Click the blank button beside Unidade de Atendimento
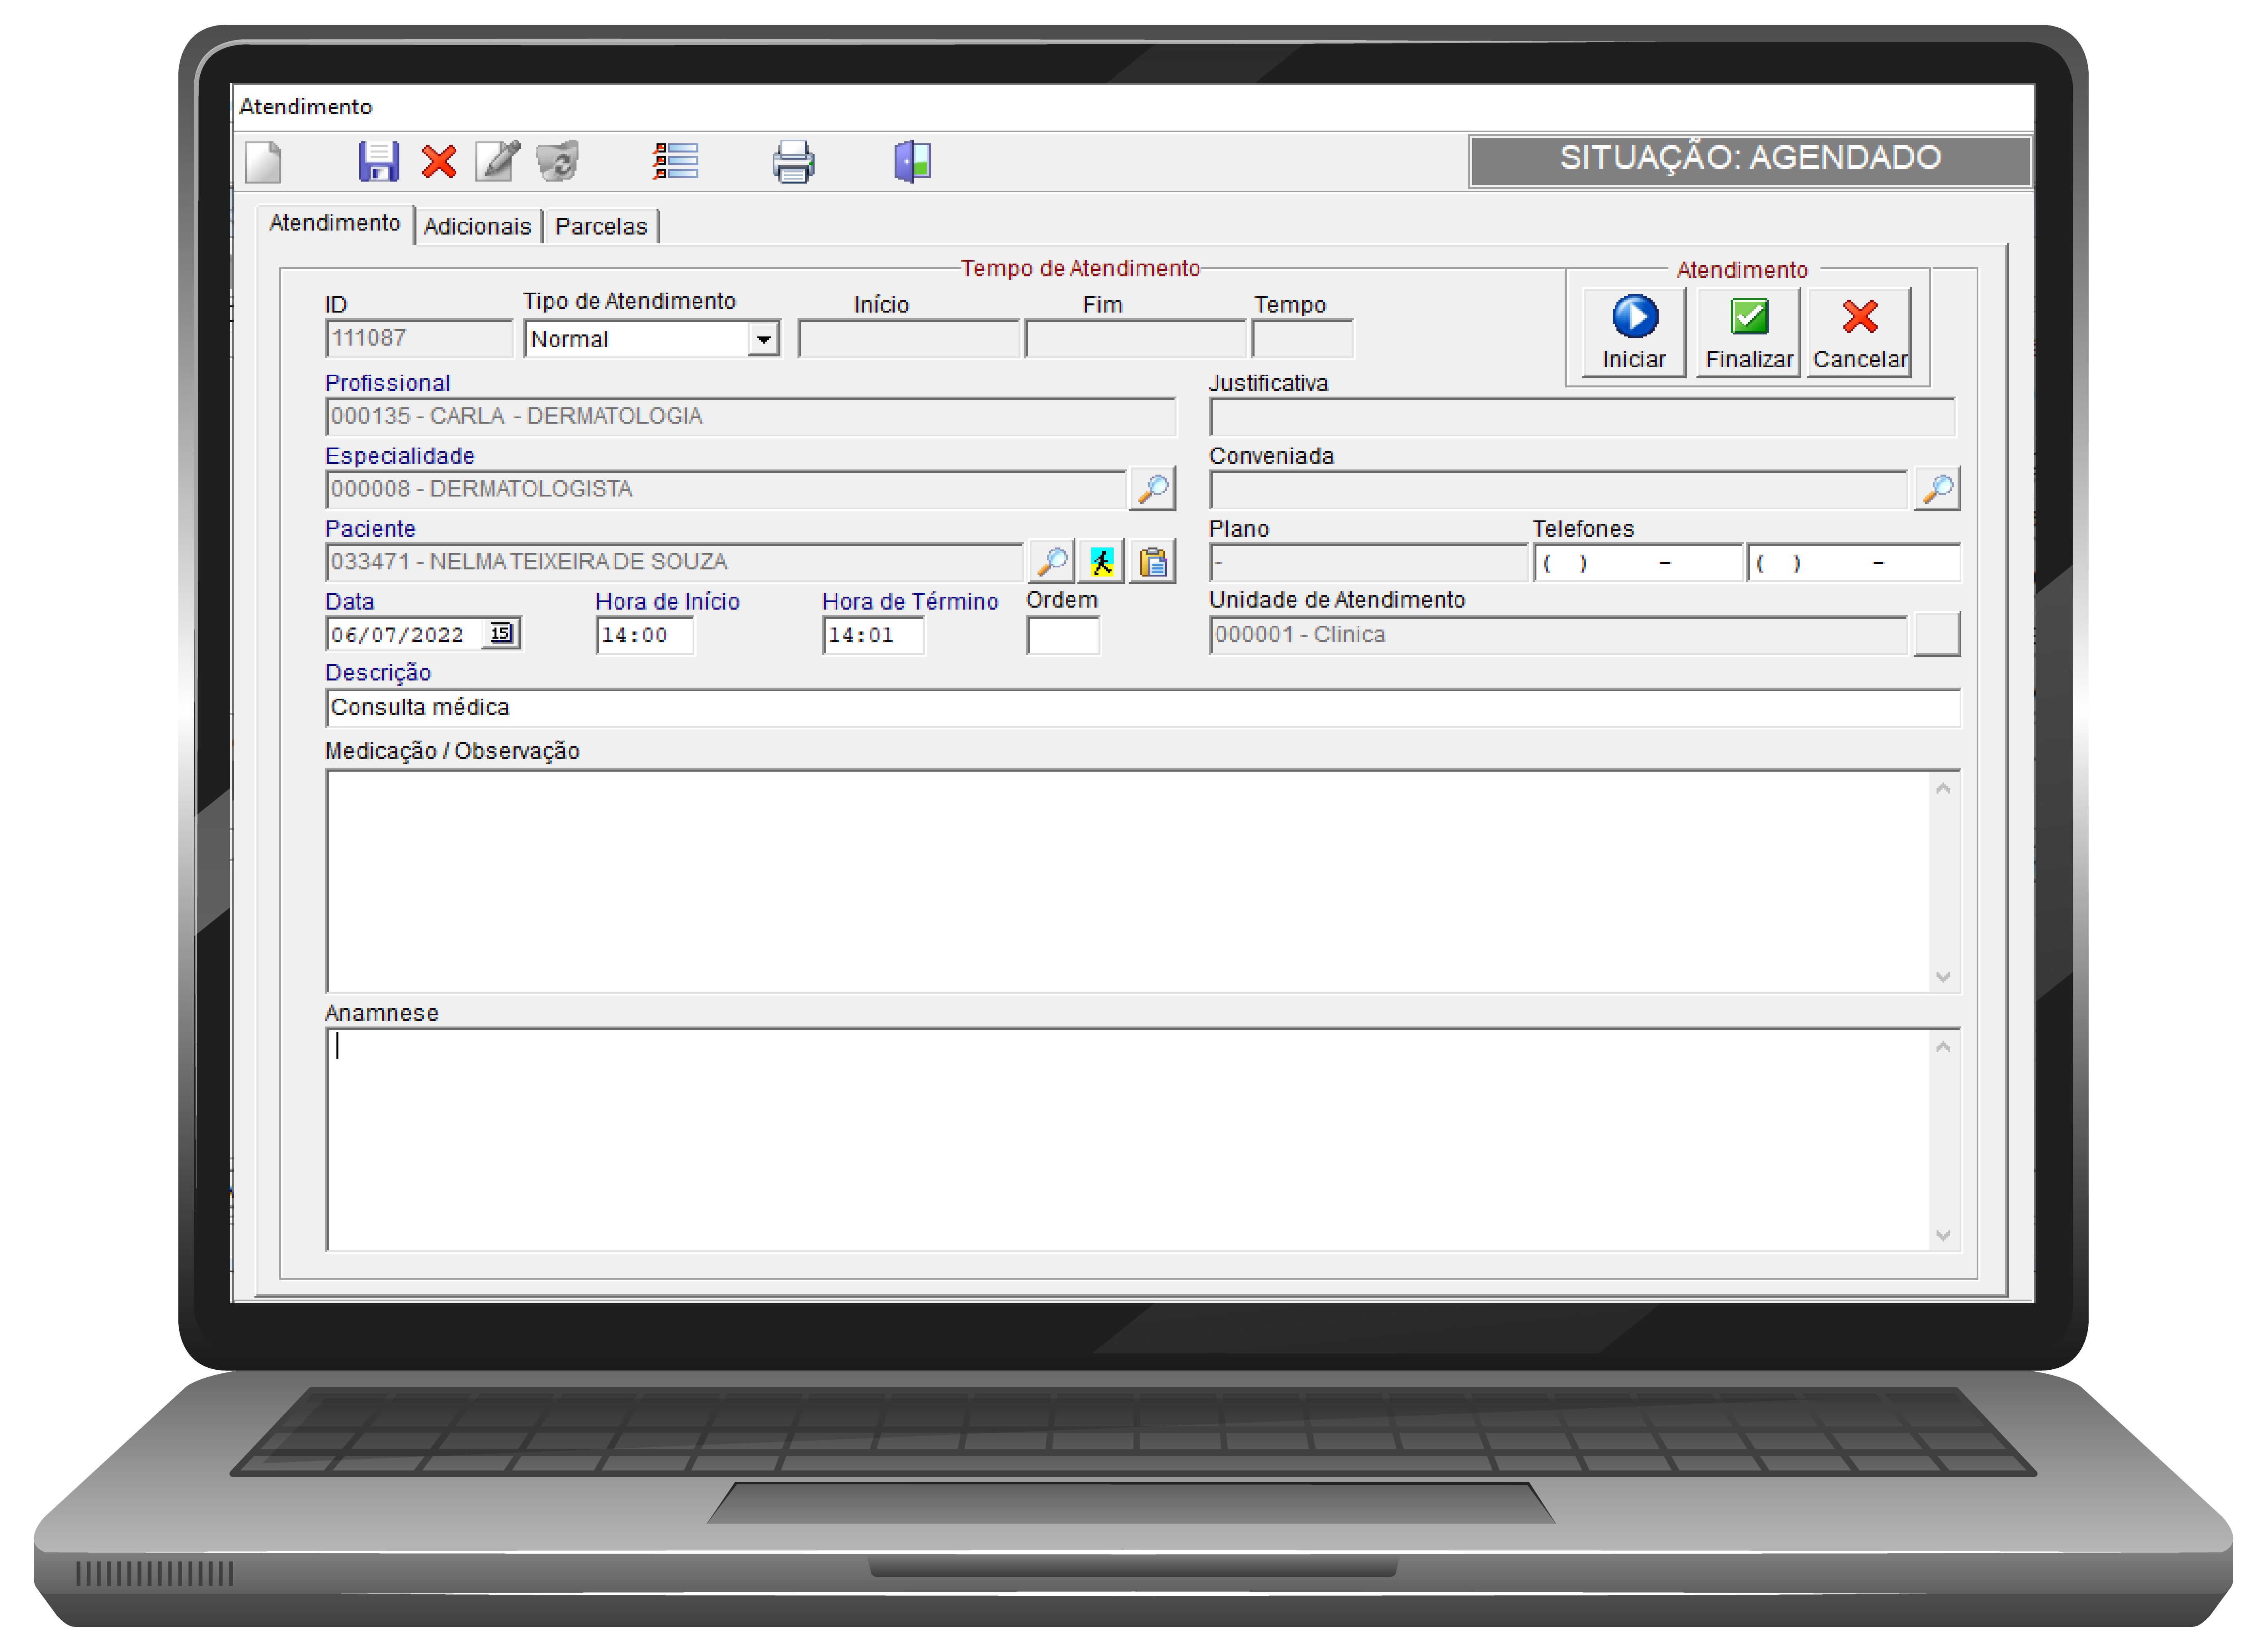2267x1652 pixels. tap(1937, 634)
